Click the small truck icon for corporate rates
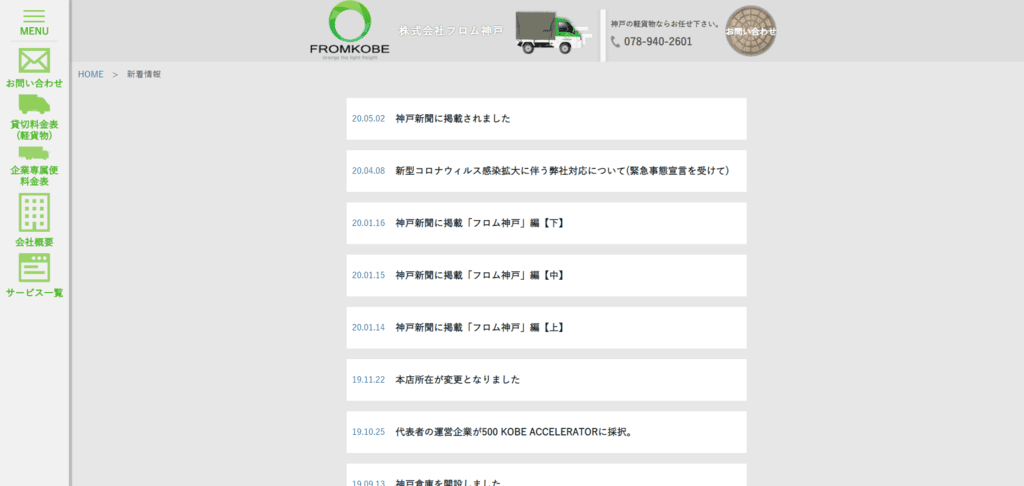 click(34, 153)
